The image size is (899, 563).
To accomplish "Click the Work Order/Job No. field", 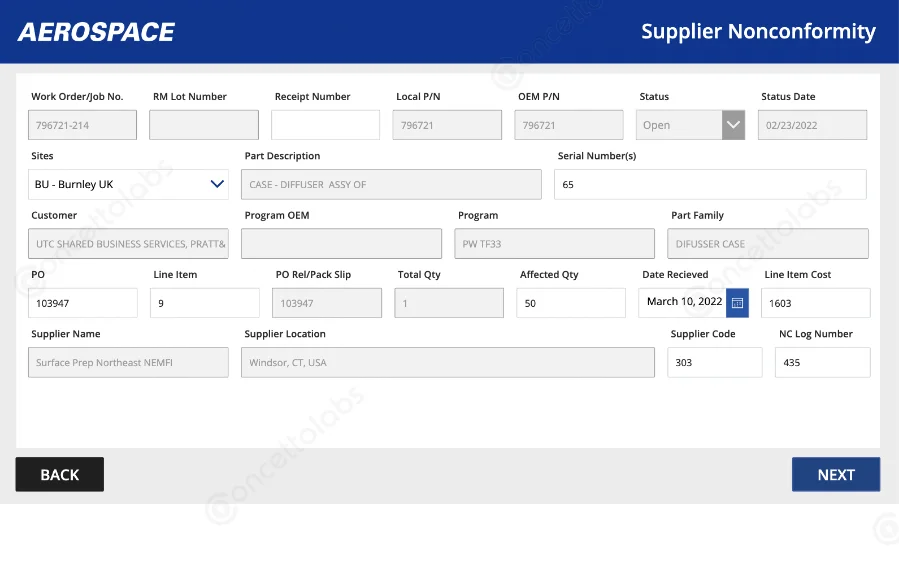I will (83, 125).
